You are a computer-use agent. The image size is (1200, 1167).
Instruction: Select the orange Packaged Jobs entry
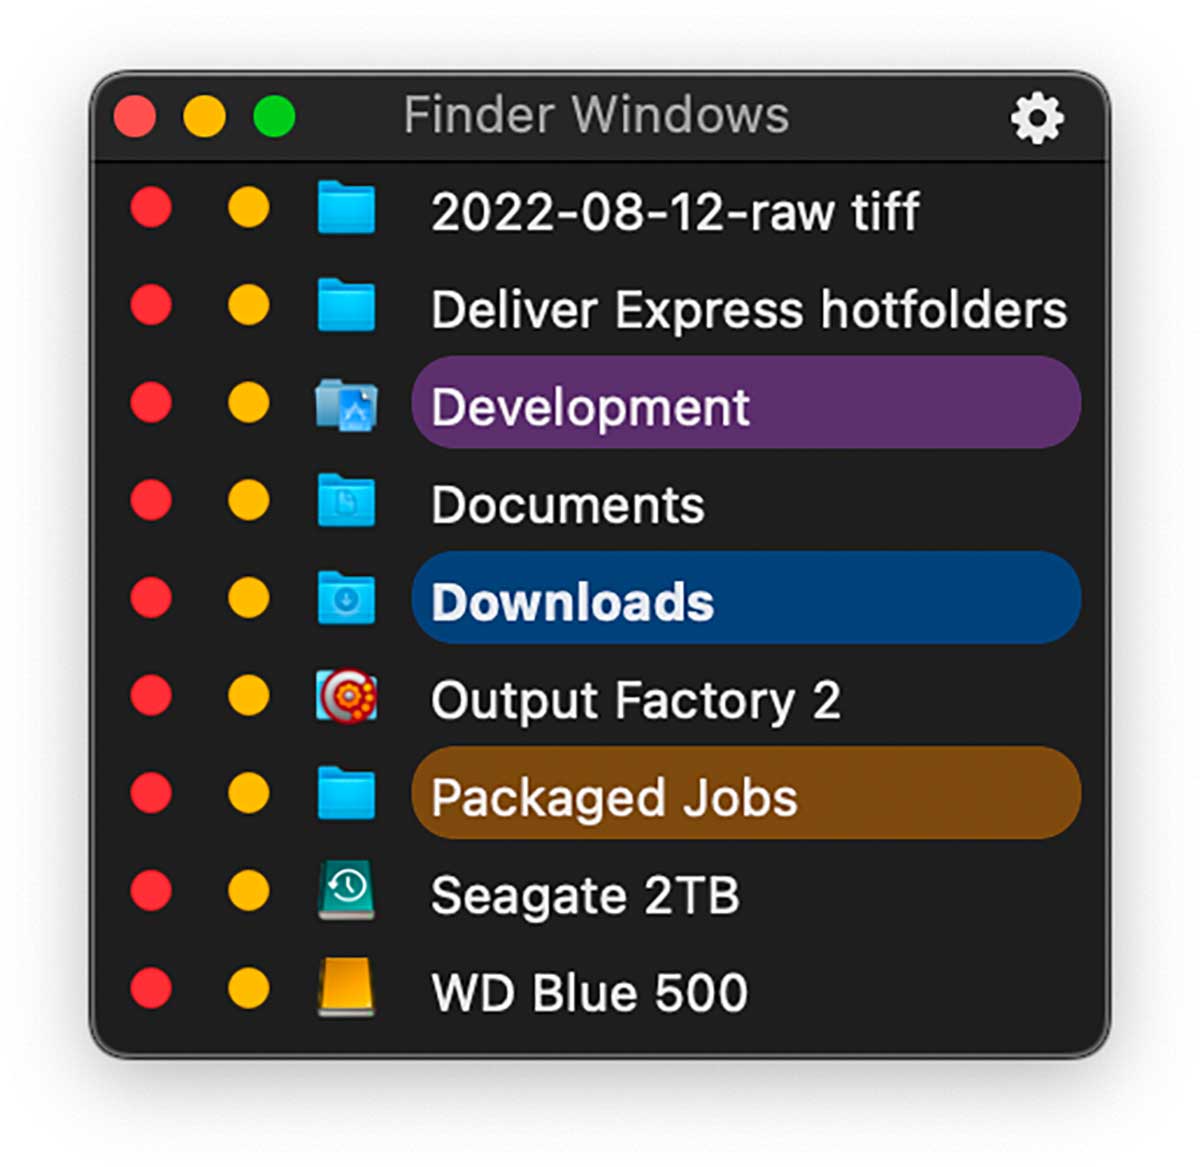point(745,795)
